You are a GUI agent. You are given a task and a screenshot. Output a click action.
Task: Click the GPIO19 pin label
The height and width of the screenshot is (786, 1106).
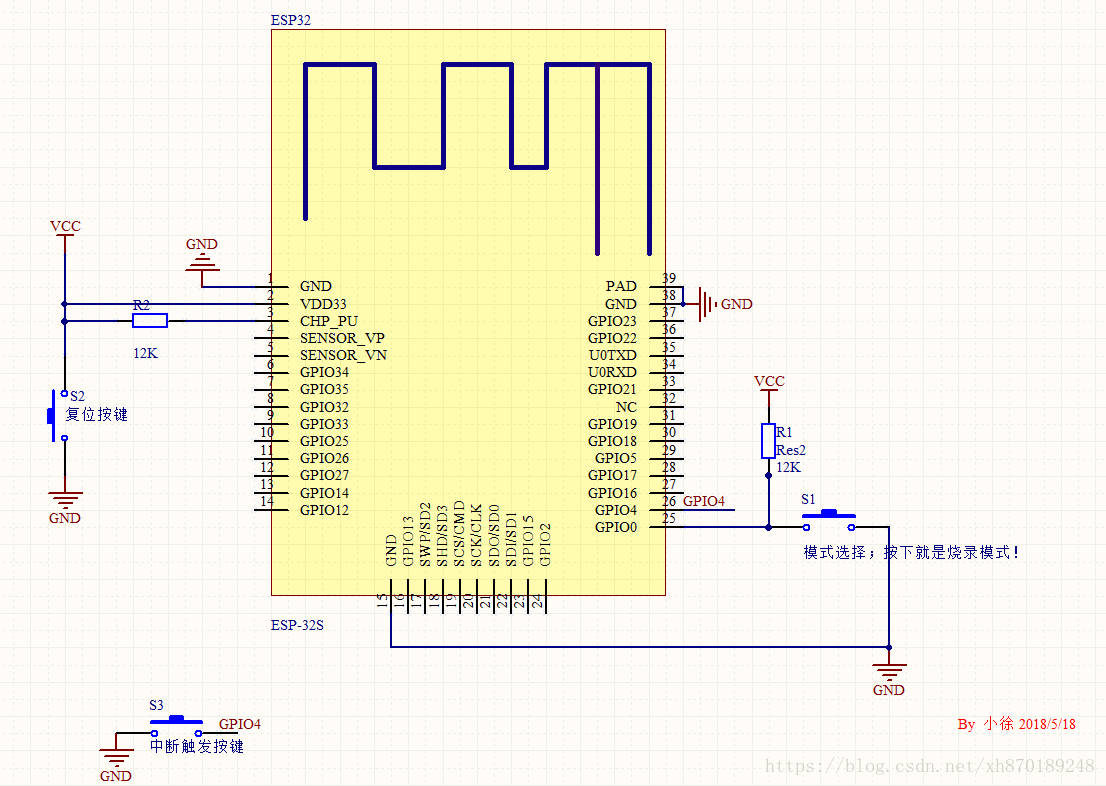pyautogui.click(x=612, y=424)
